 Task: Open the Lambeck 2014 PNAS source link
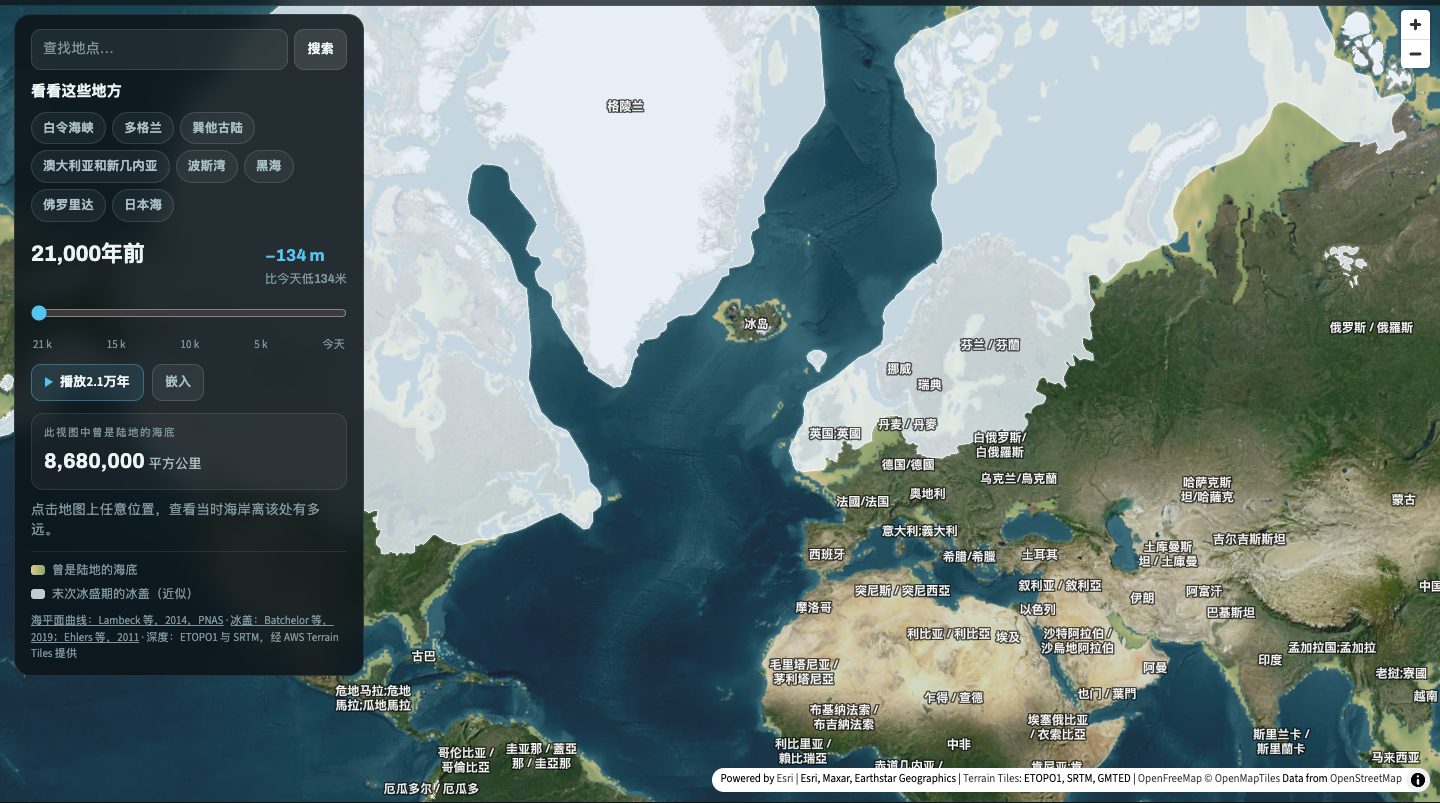127,620
